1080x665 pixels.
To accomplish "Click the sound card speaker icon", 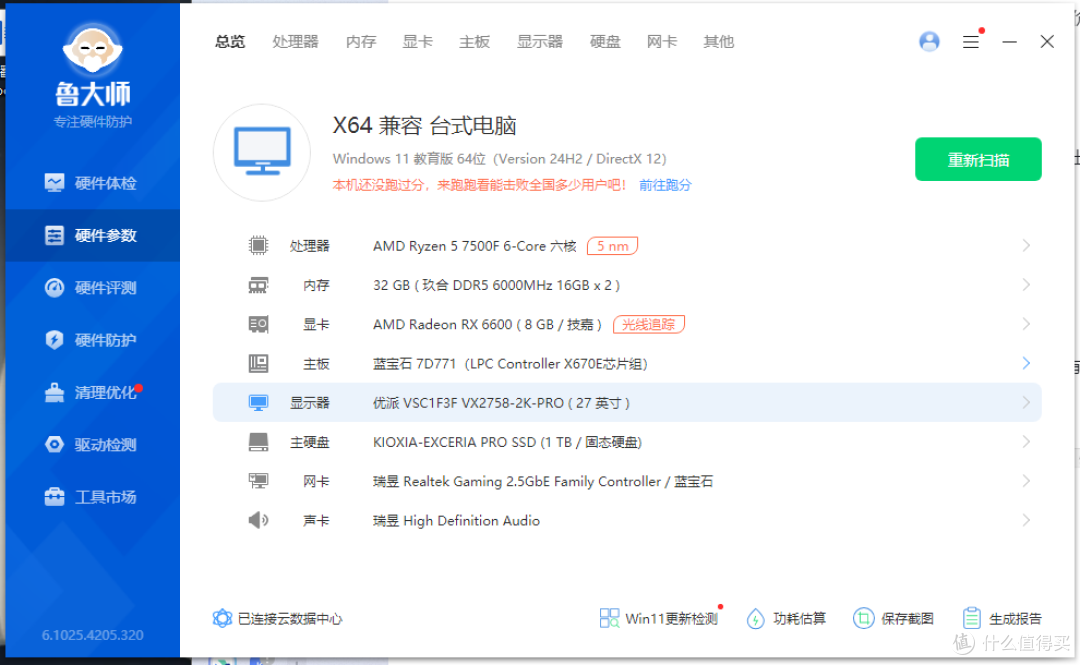I will click(258, 520).
